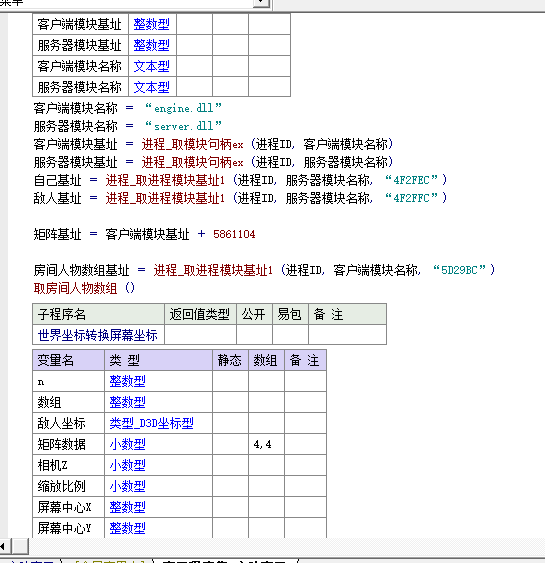Click 进程_取进程模块基址1 on the 自己基址 line

(x=165, y=180)
